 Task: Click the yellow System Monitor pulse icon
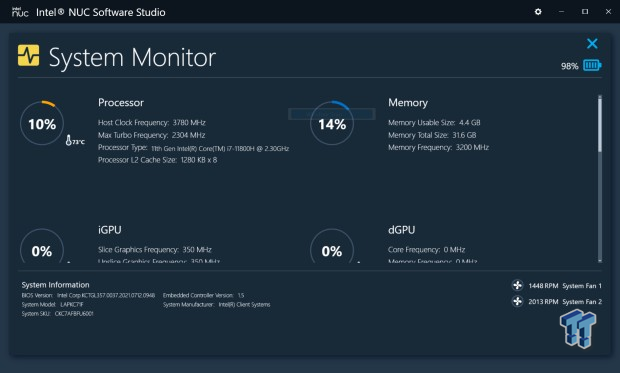28,55
